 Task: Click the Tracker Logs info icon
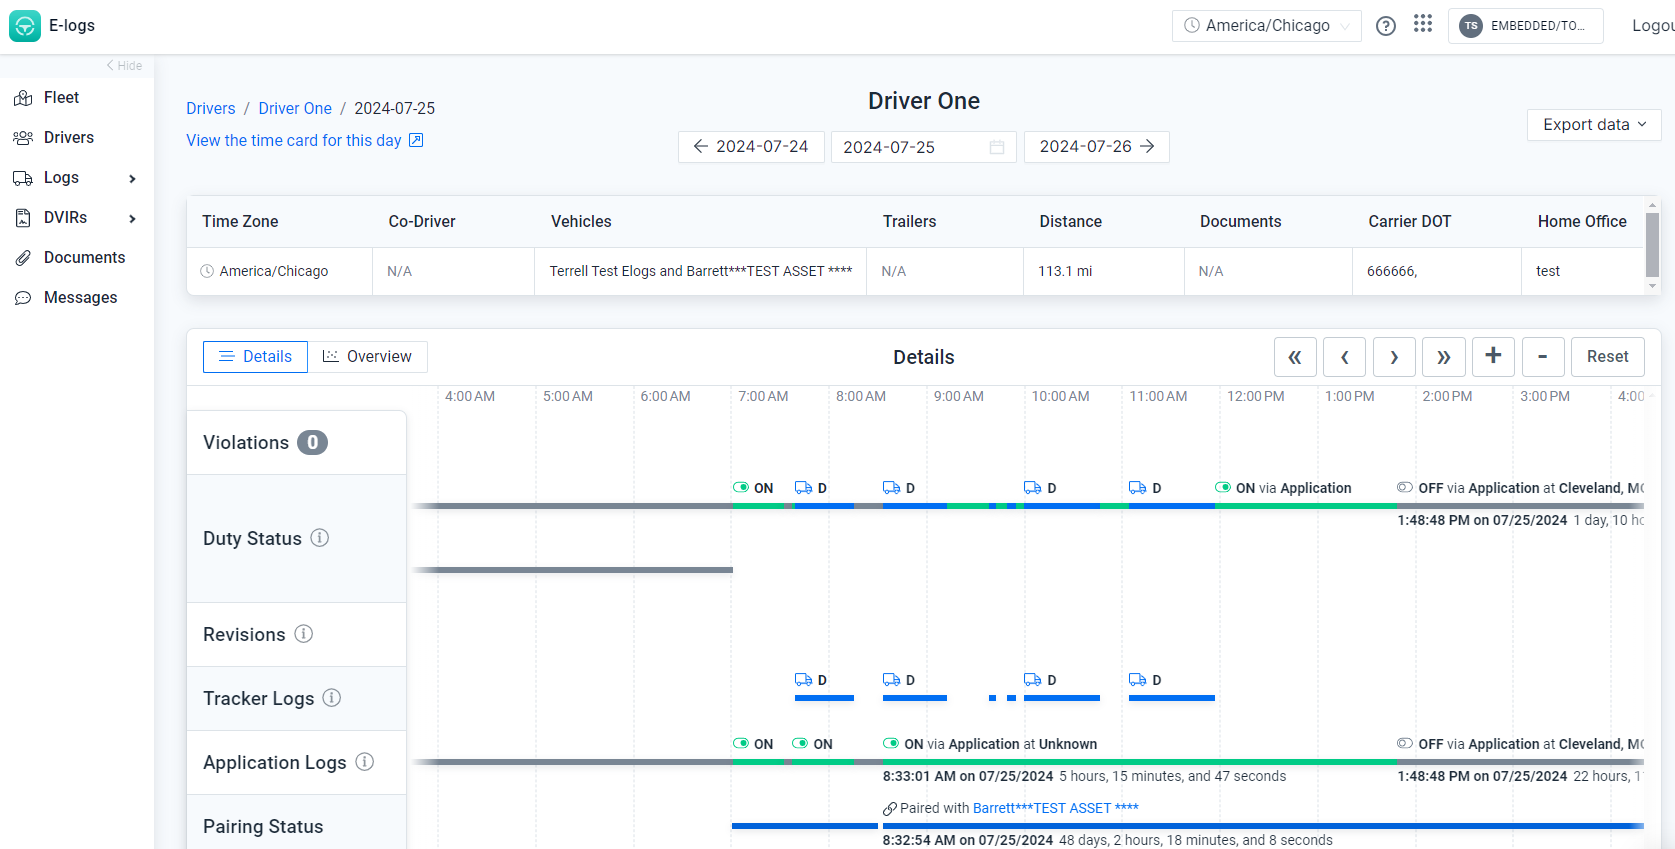(x=331, y=698)
